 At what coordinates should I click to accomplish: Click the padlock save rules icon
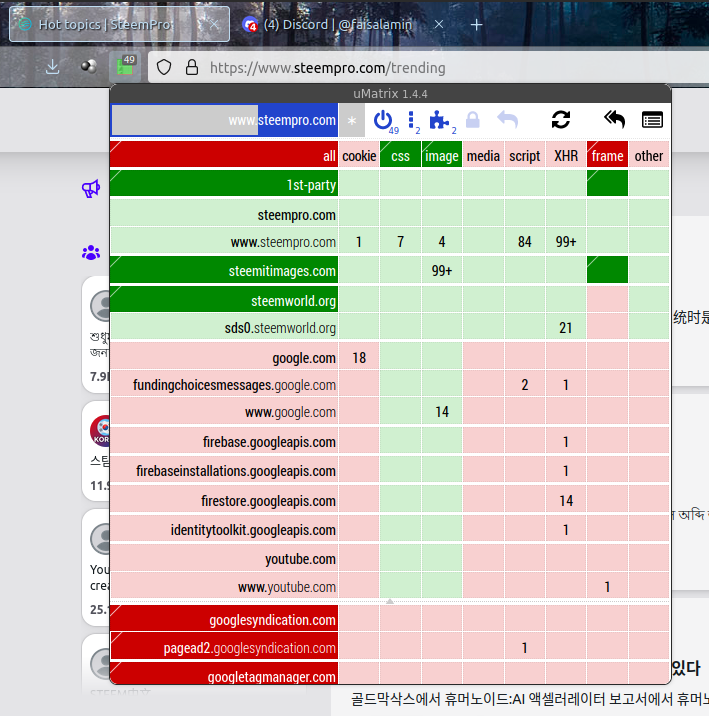click(473, 120)
